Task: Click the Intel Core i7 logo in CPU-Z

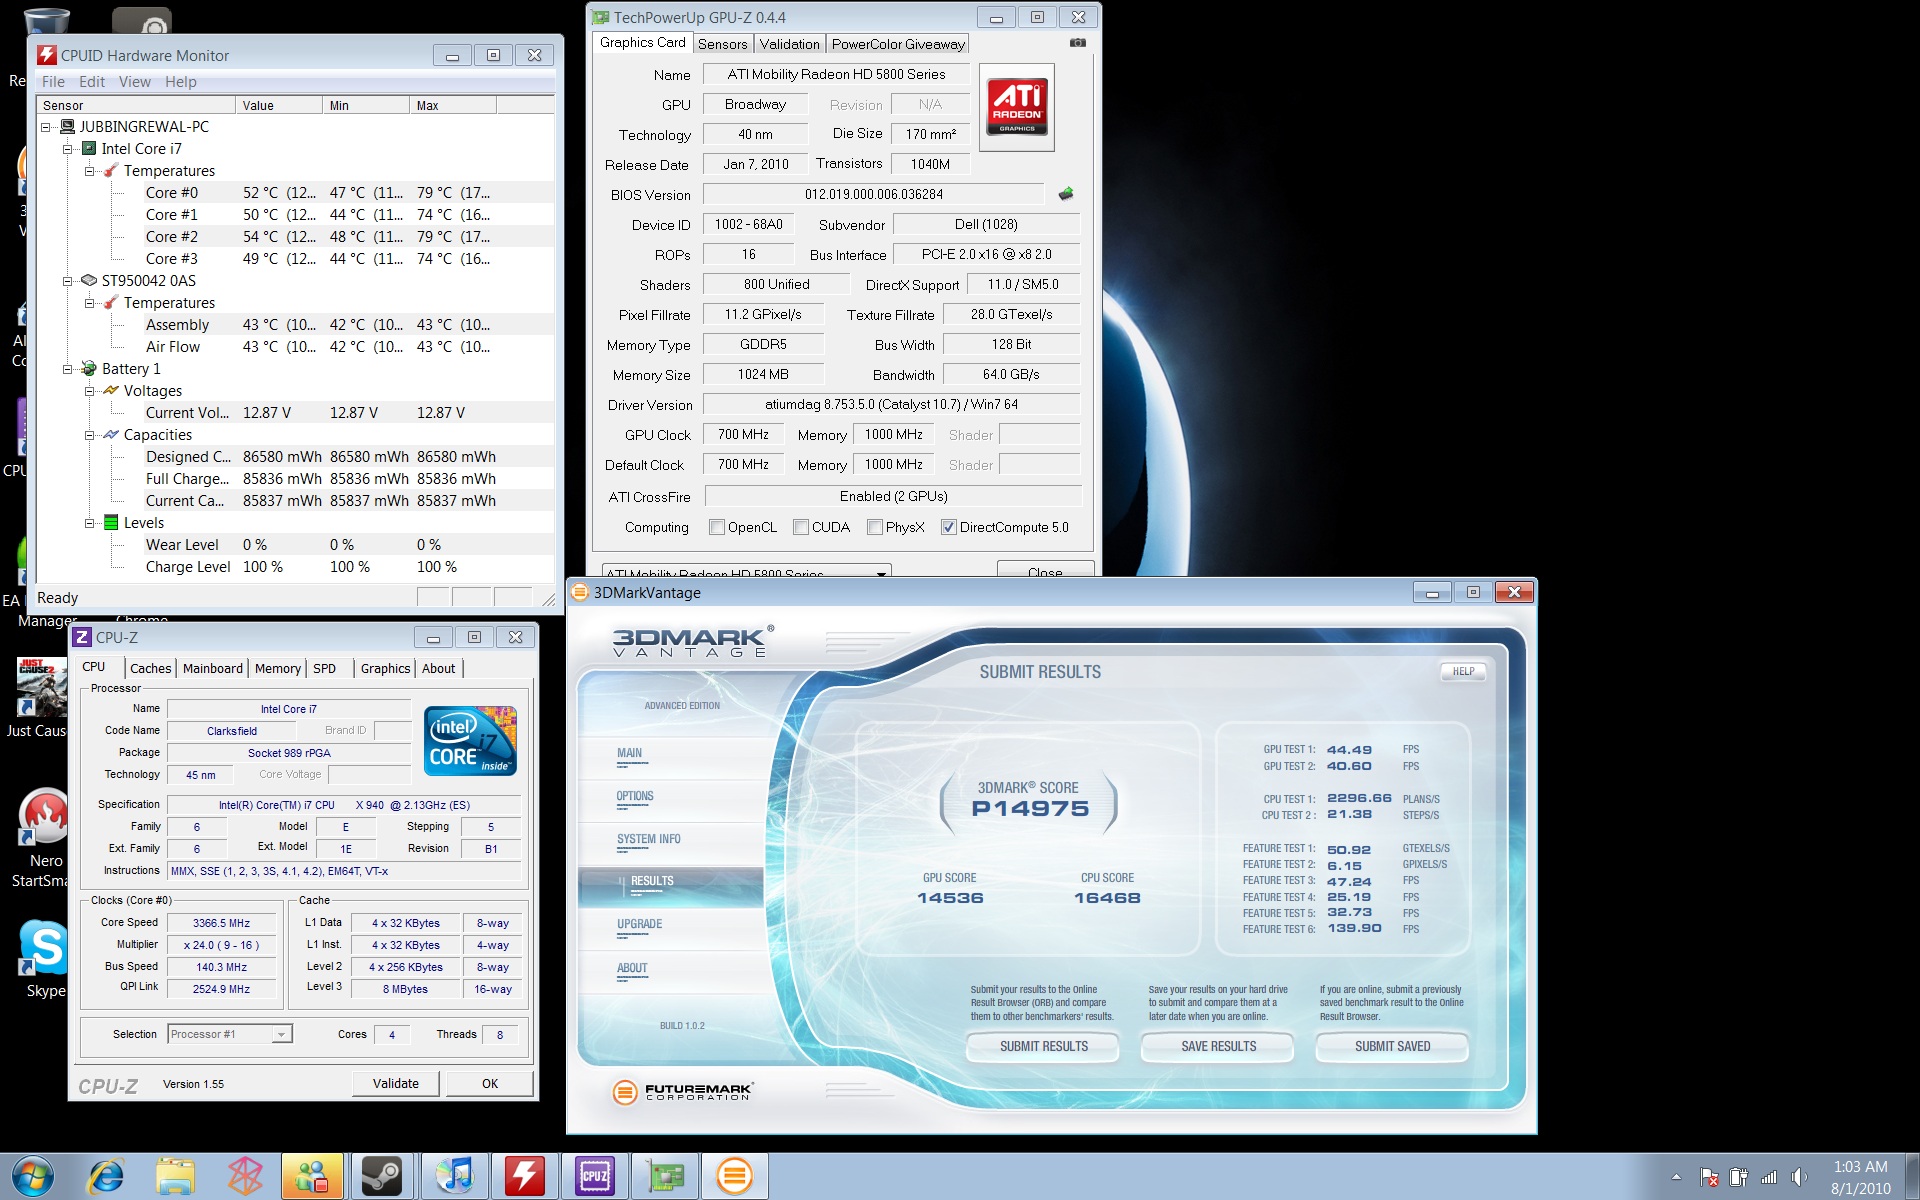Action: 470,741
